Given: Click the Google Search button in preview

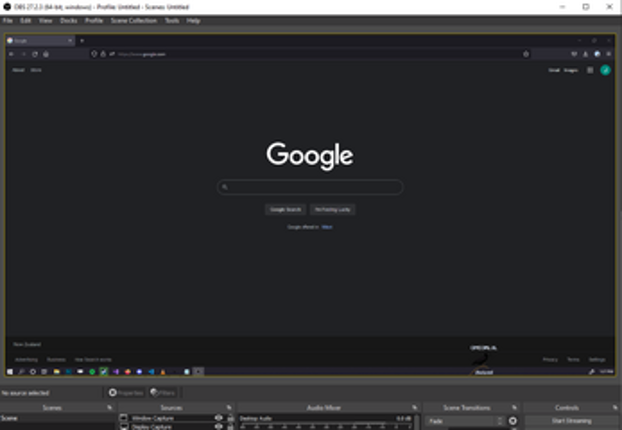Looking at the screenshot, I should pos(286,209).
